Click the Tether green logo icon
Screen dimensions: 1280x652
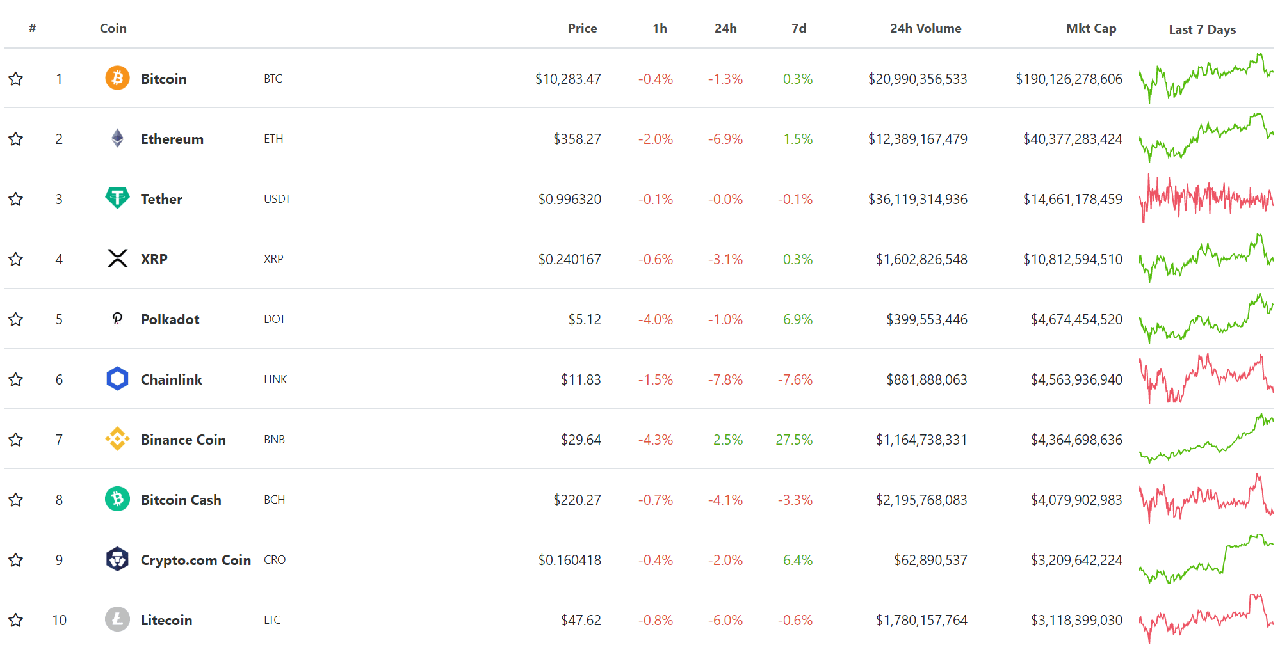pos(117,198)
